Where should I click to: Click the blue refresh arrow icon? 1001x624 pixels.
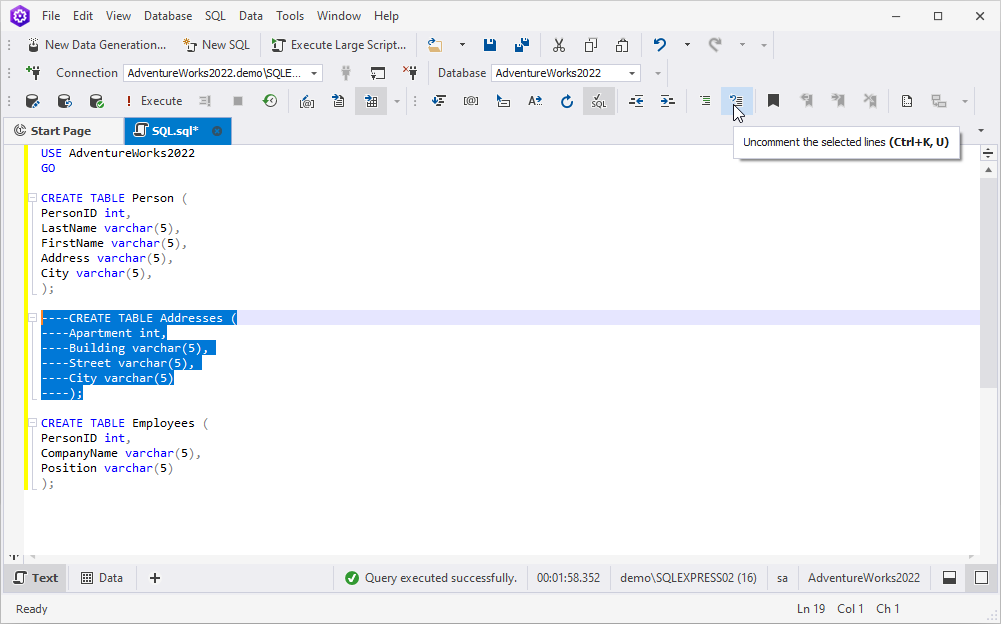tap(567, 101)
